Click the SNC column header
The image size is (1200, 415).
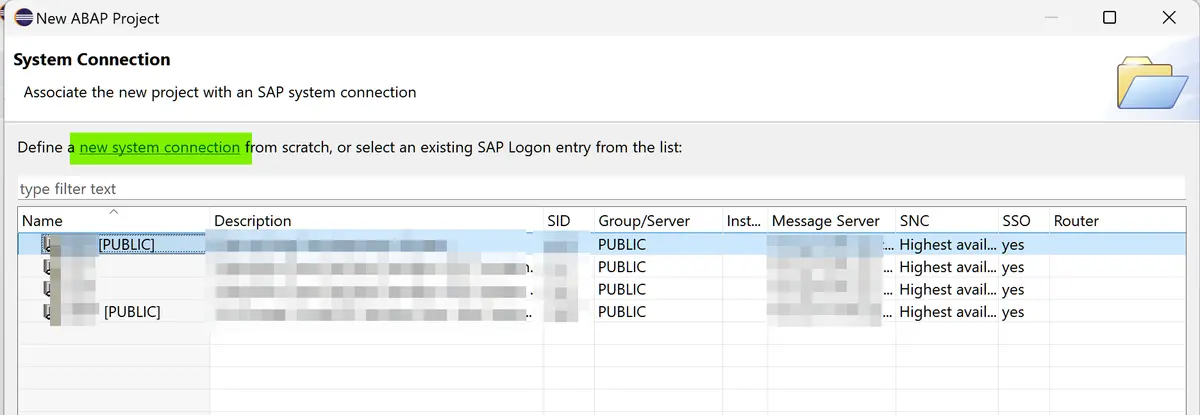coord(915,221)
